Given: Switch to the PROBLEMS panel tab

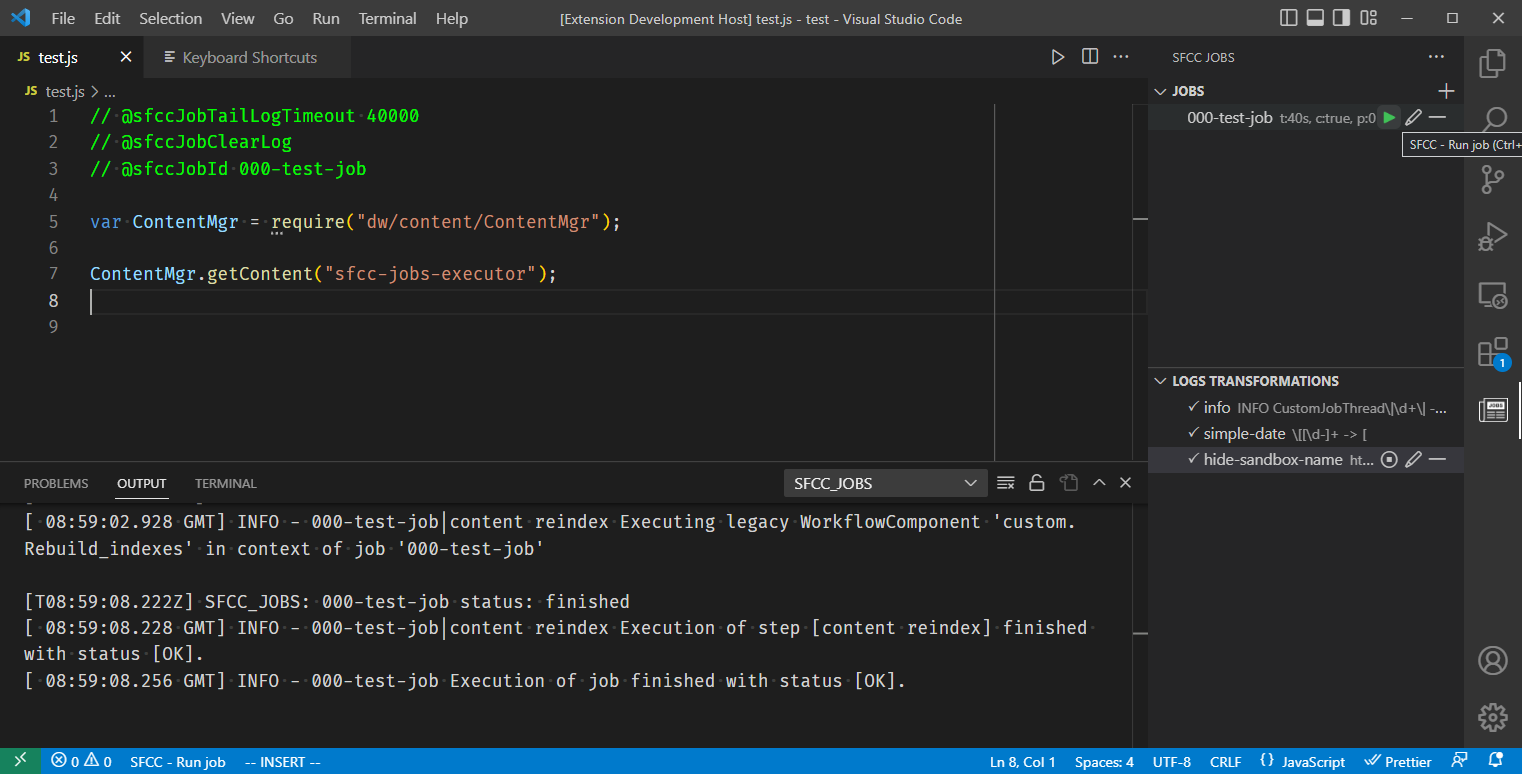Looking at the screenshot, I should [x=56, y=483].
